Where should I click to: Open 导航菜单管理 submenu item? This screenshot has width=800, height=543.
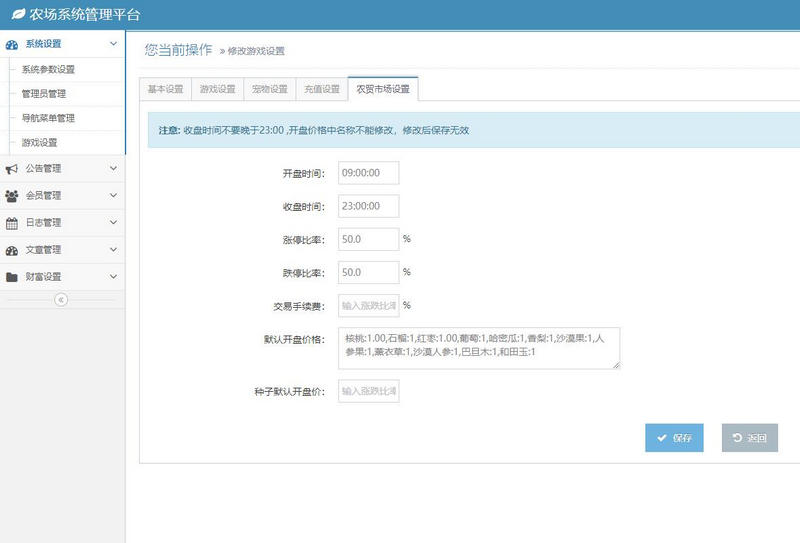click(63, 118)
